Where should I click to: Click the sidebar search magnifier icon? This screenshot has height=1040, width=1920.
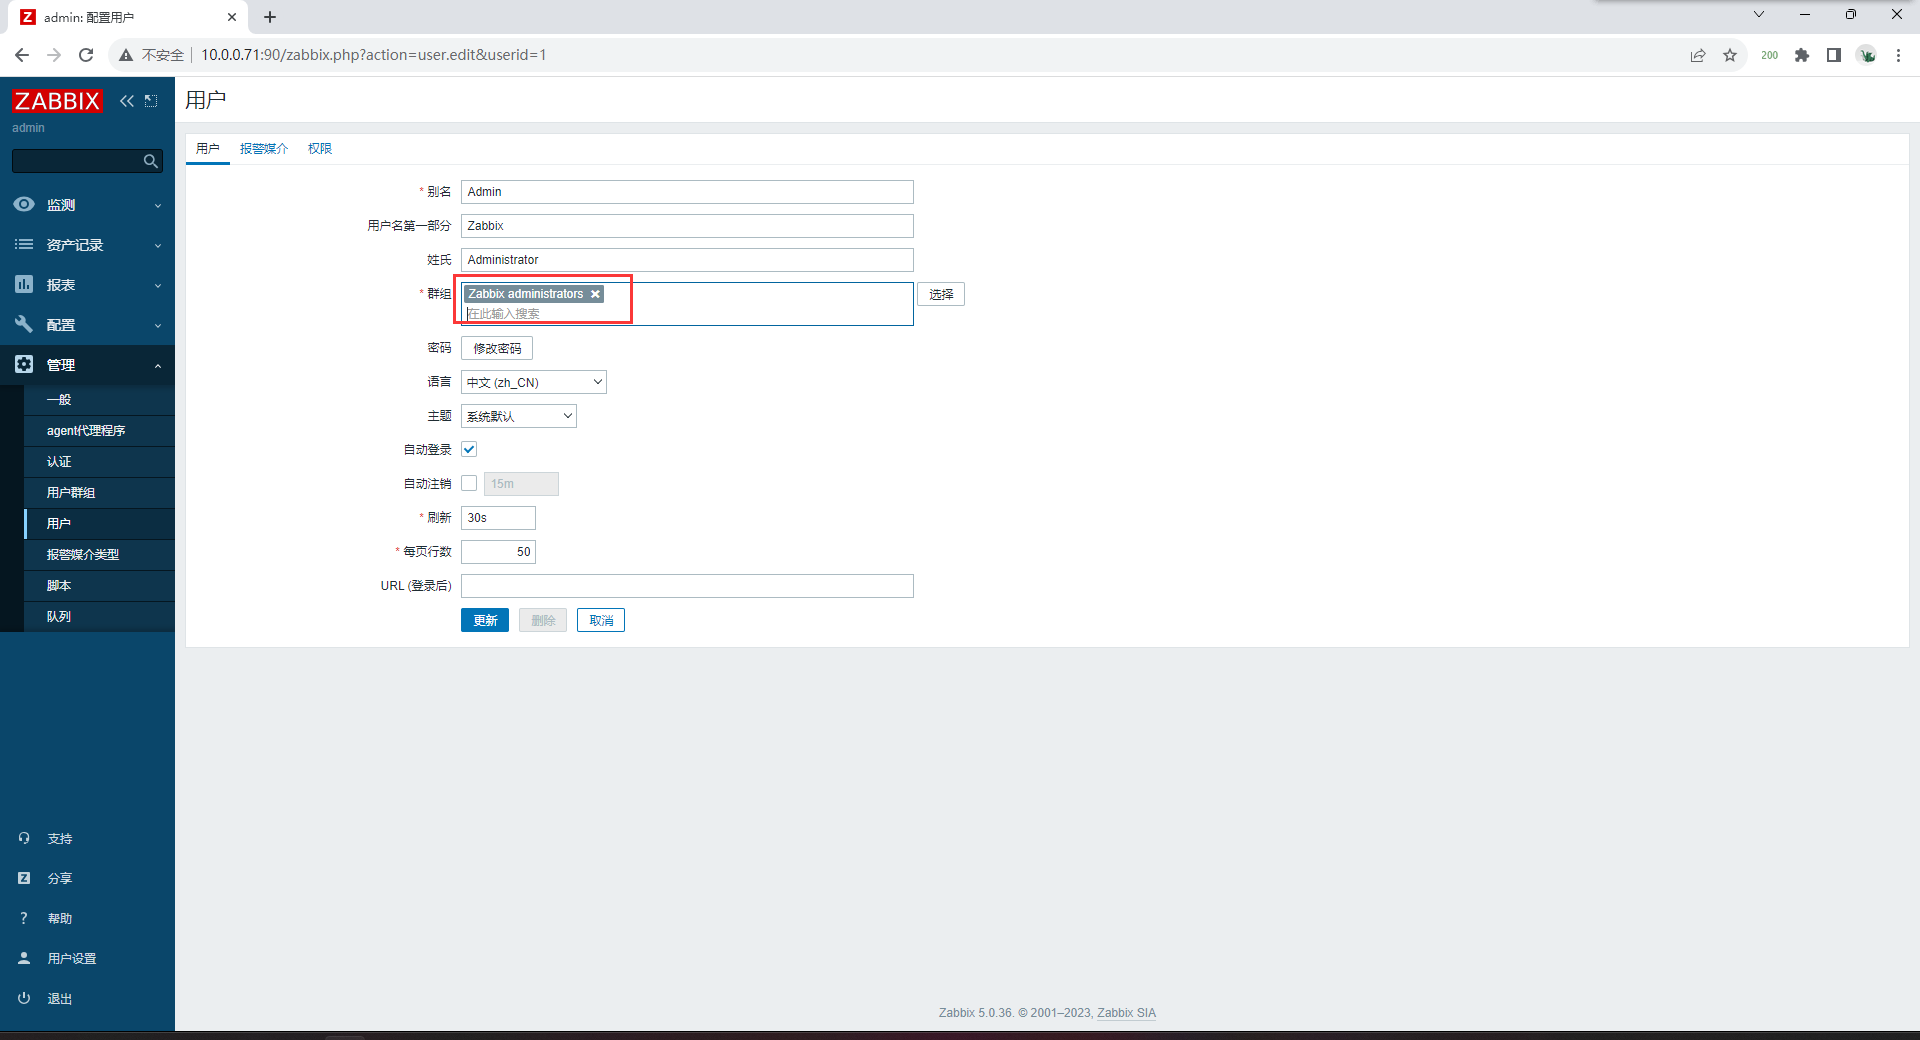[151, 161]
